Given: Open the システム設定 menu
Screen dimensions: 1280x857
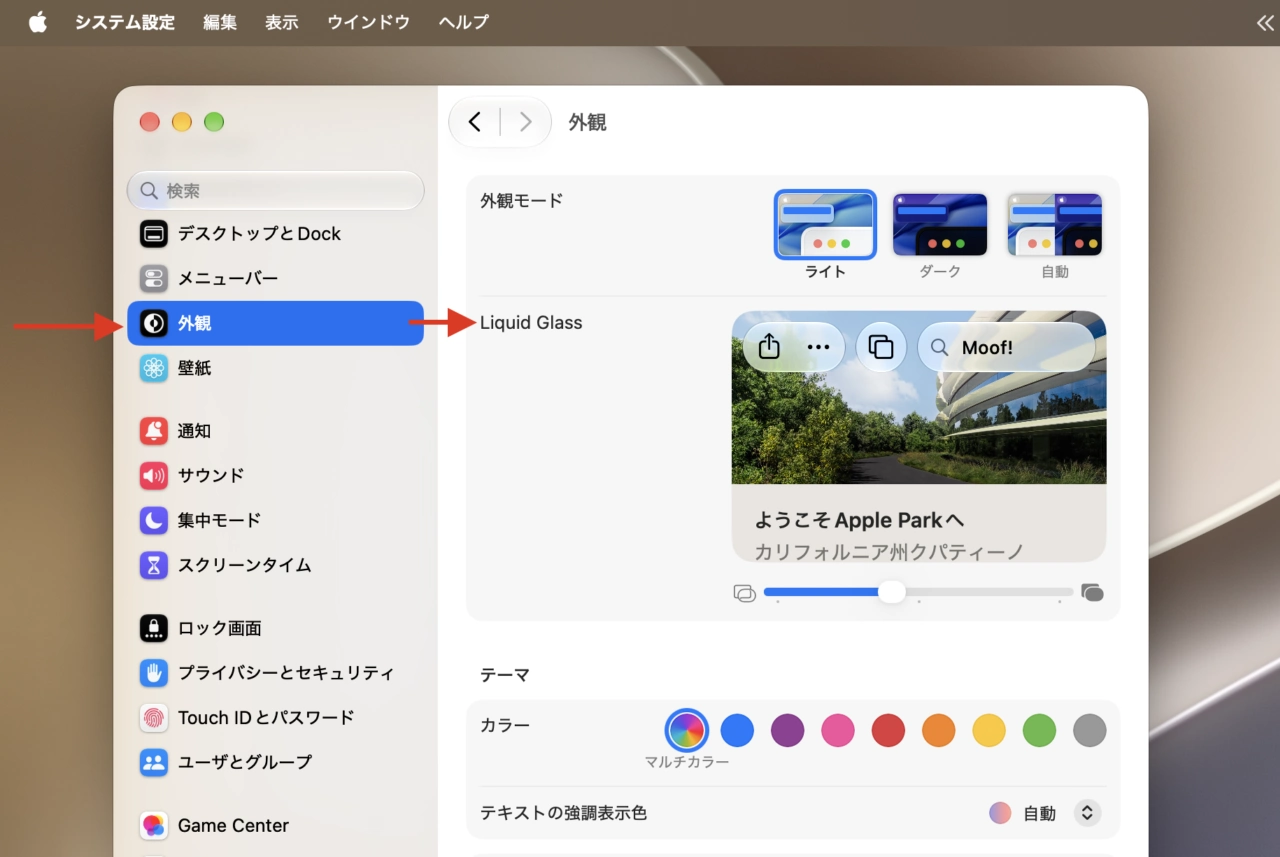Looking at the screenshot, I should (125, 22).
